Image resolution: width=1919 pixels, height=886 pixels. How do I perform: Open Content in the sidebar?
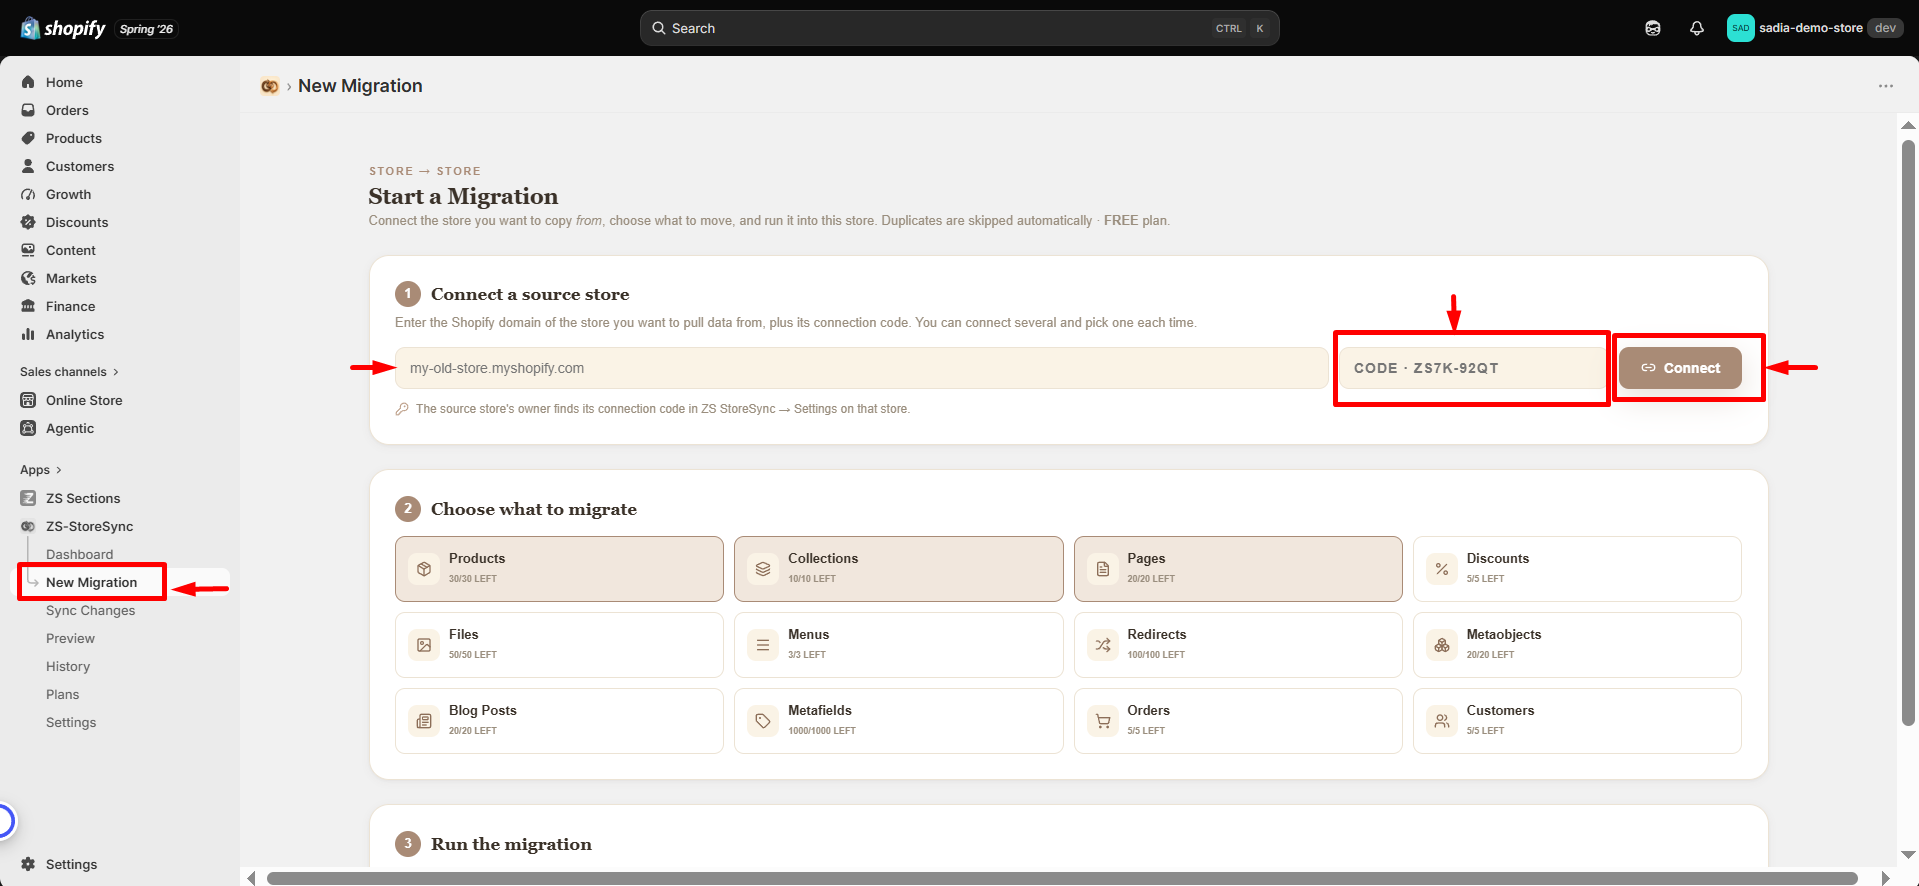(x=71, y=250)
